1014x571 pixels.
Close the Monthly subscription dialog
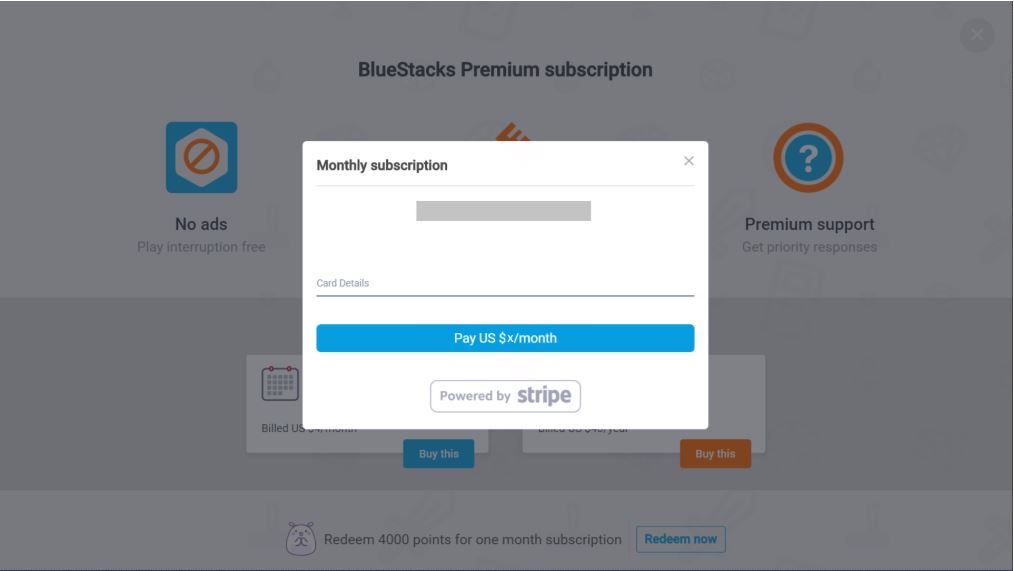[x=689, y=161]
